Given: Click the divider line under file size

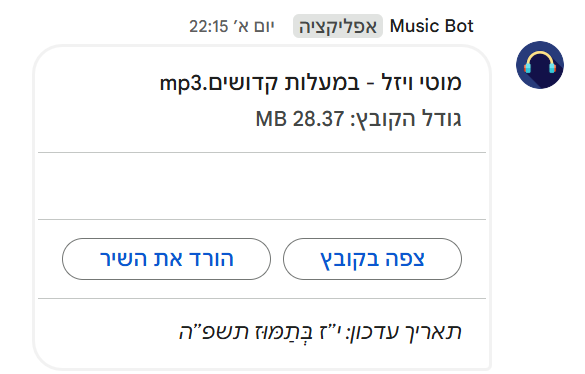Looking at the screenshot, I should (x=262, y=152).
